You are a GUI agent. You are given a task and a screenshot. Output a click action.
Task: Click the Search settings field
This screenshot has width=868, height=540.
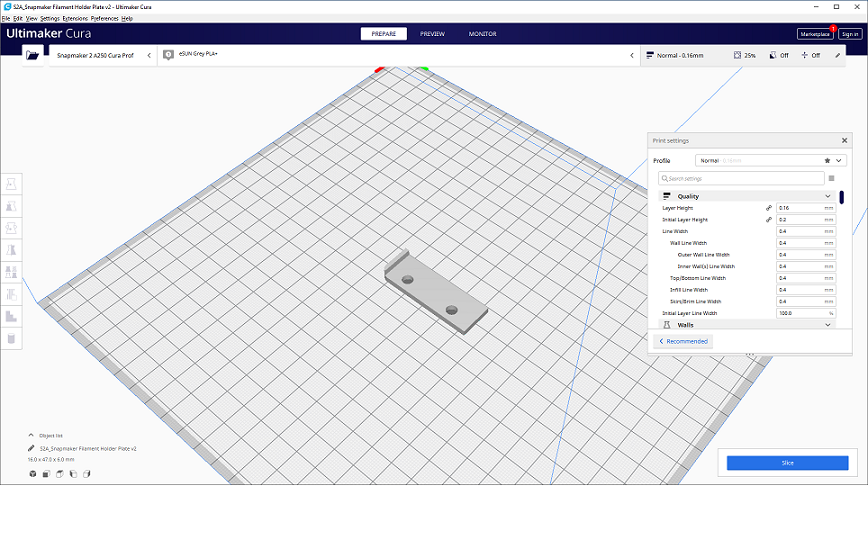(x=742, y=178)
